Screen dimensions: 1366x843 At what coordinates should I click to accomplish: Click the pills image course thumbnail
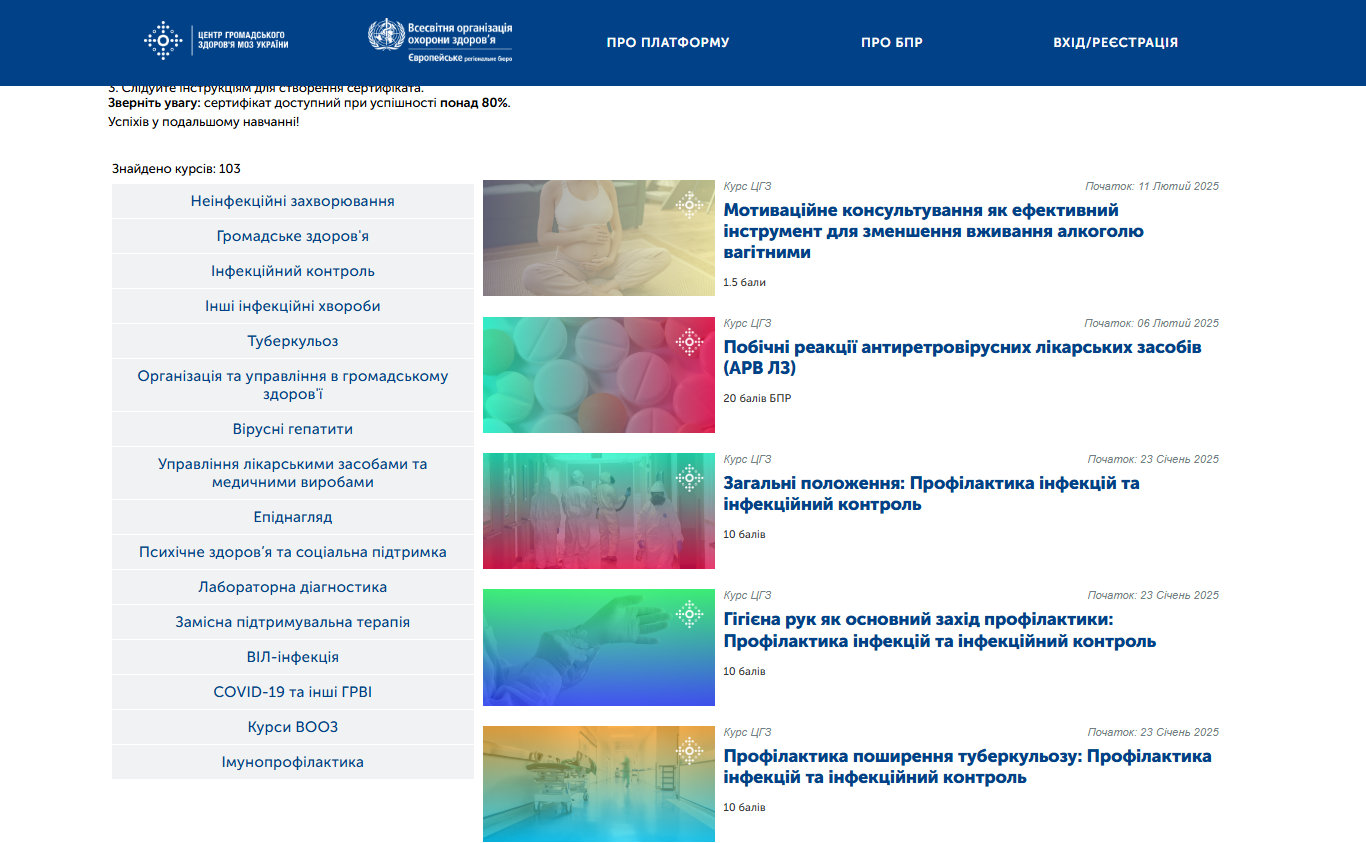coord(598,375)
